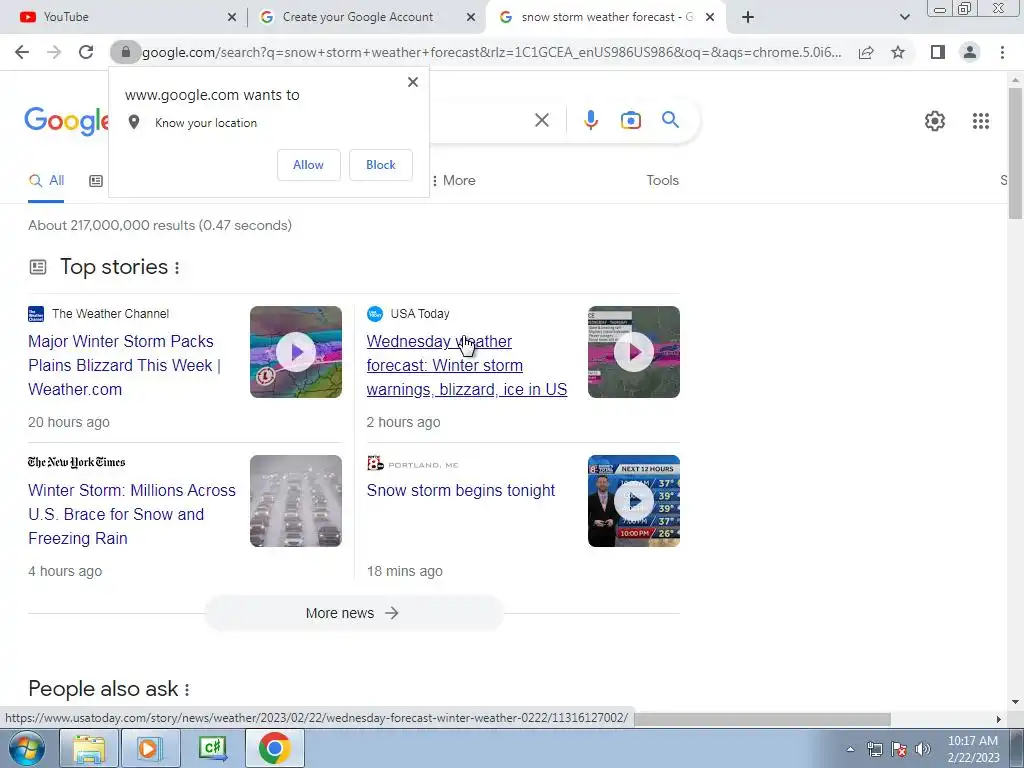
Task: Click the address bar URL field
Action: pos(491,52)
